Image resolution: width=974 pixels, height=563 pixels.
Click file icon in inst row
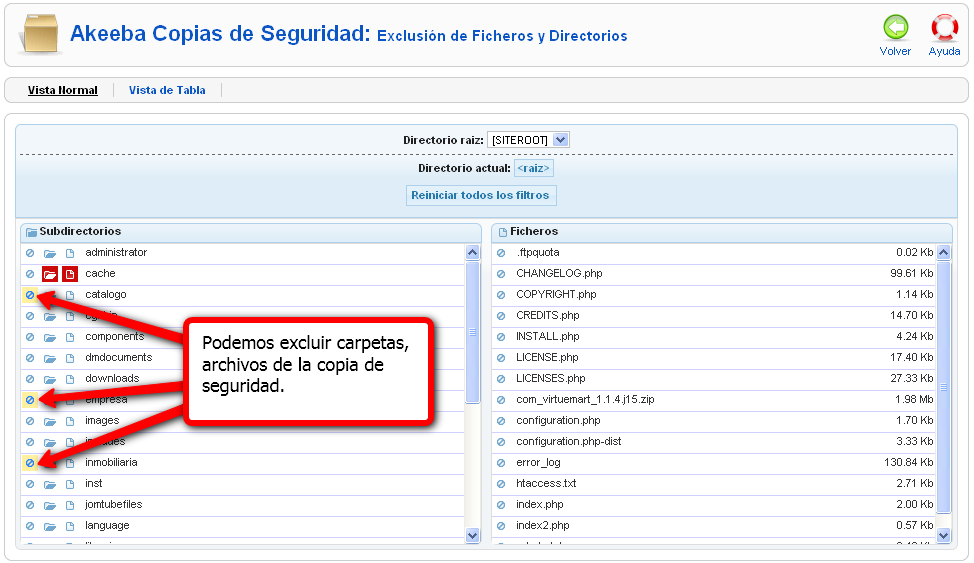pos(70,485)
